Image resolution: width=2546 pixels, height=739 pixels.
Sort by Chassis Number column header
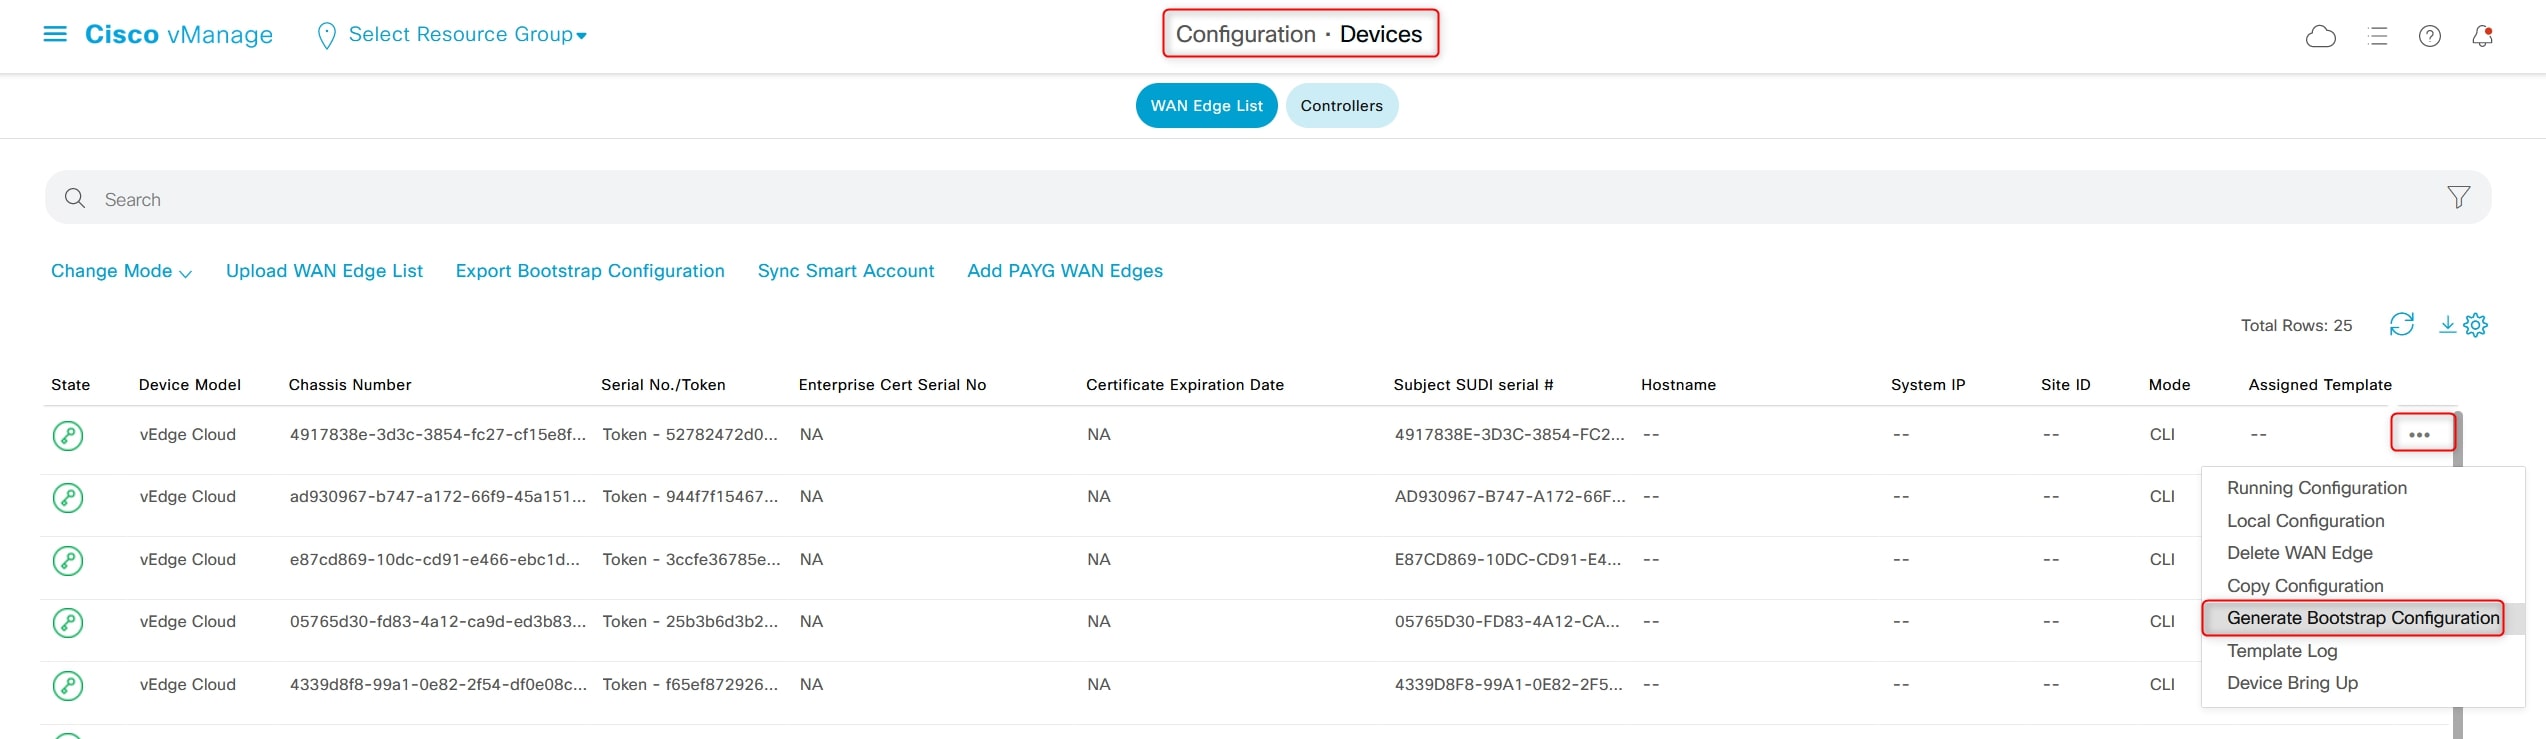coord(350,385)
